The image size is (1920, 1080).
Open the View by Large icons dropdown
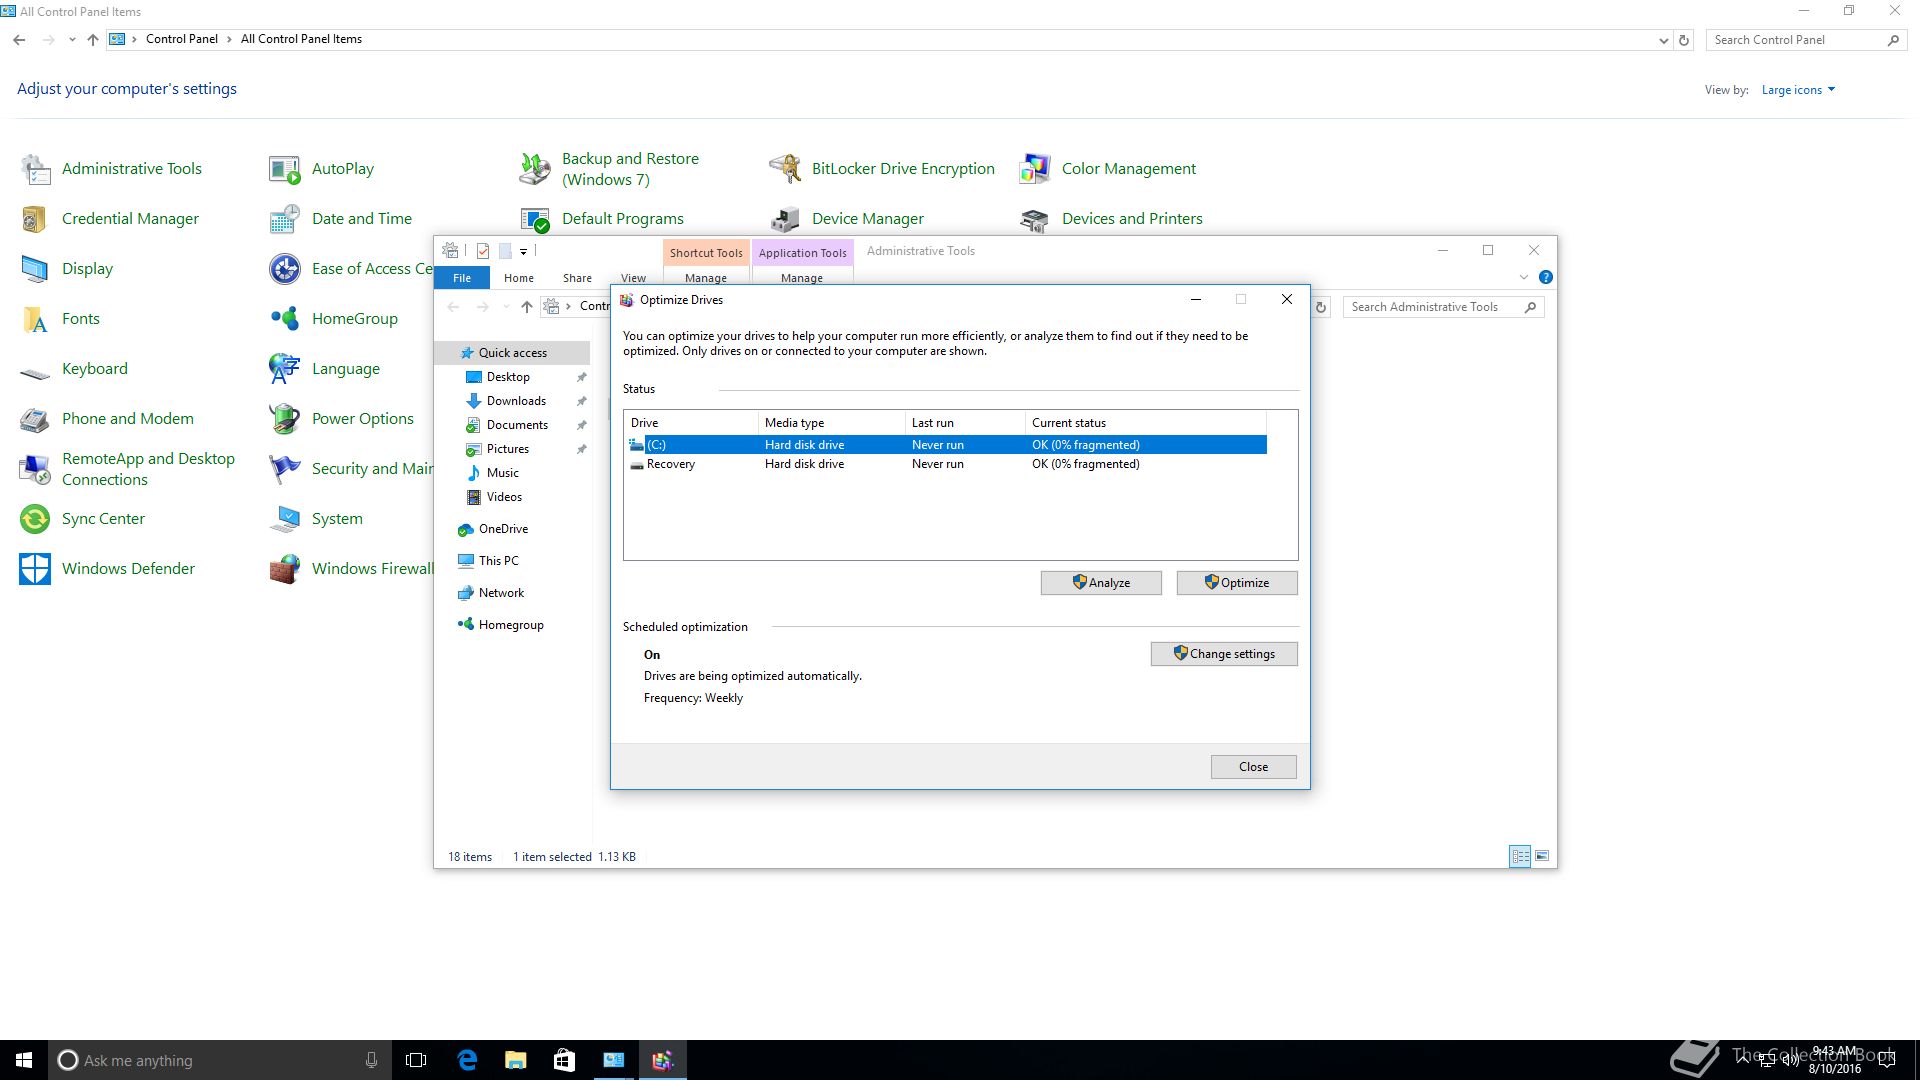(x=1798, y=90)
